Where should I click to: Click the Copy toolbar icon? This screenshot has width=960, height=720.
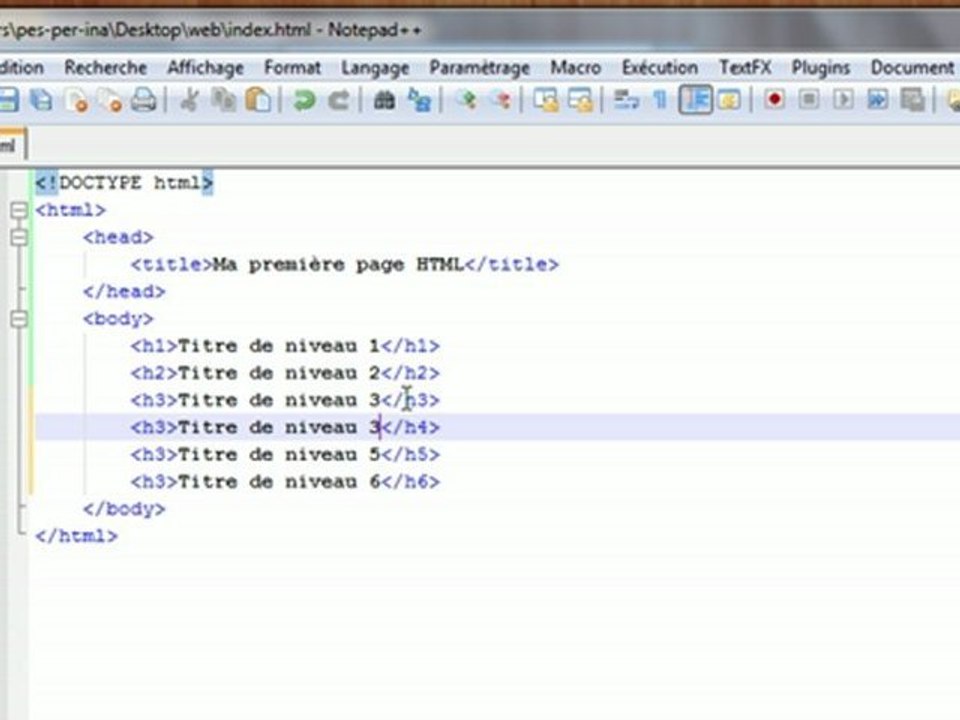[223, 100]
